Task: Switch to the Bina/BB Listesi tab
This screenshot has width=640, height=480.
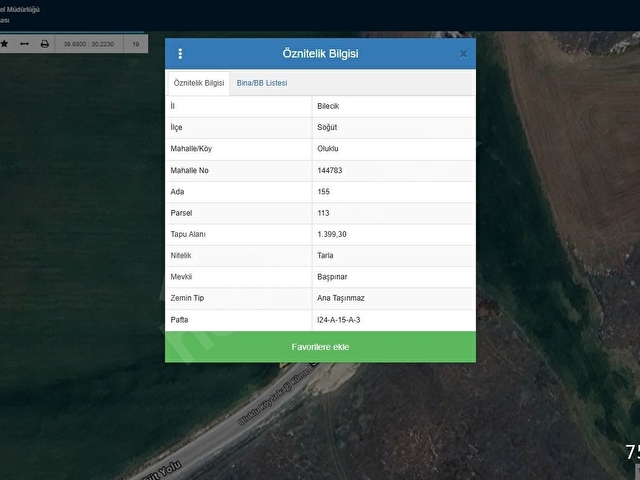Action: pyautogui.click(x=262, y=83)
